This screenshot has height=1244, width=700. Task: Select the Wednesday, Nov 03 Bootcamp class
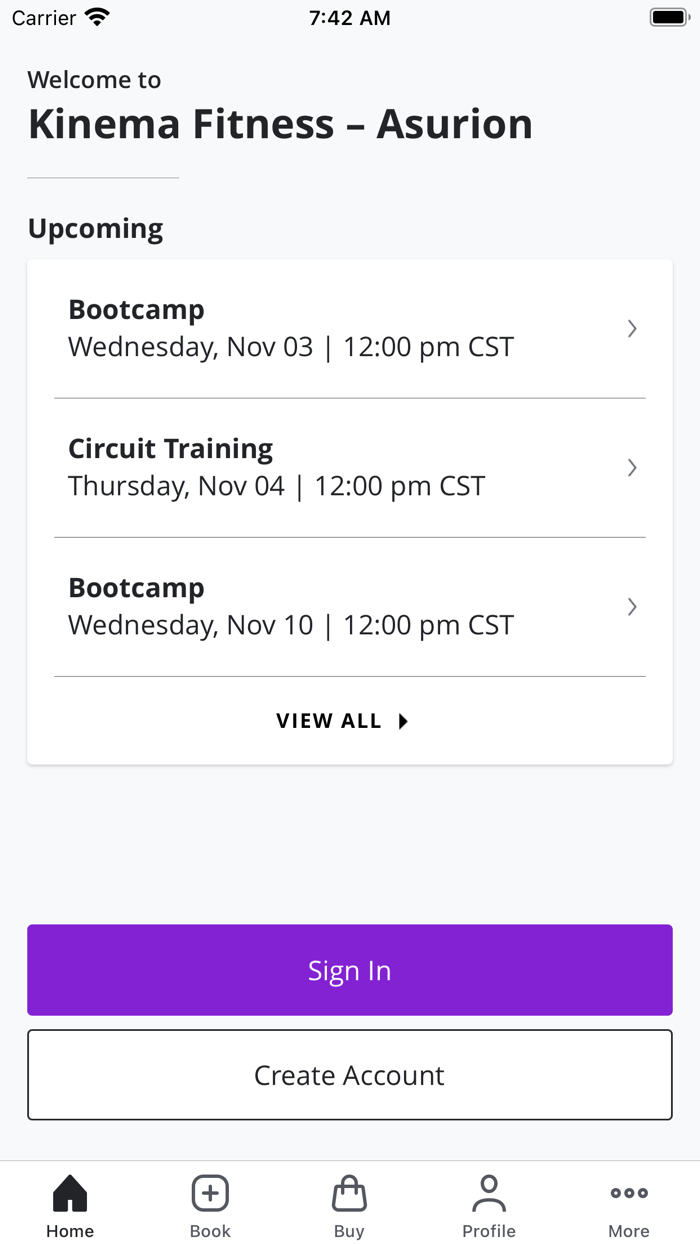tap(290, 329)
